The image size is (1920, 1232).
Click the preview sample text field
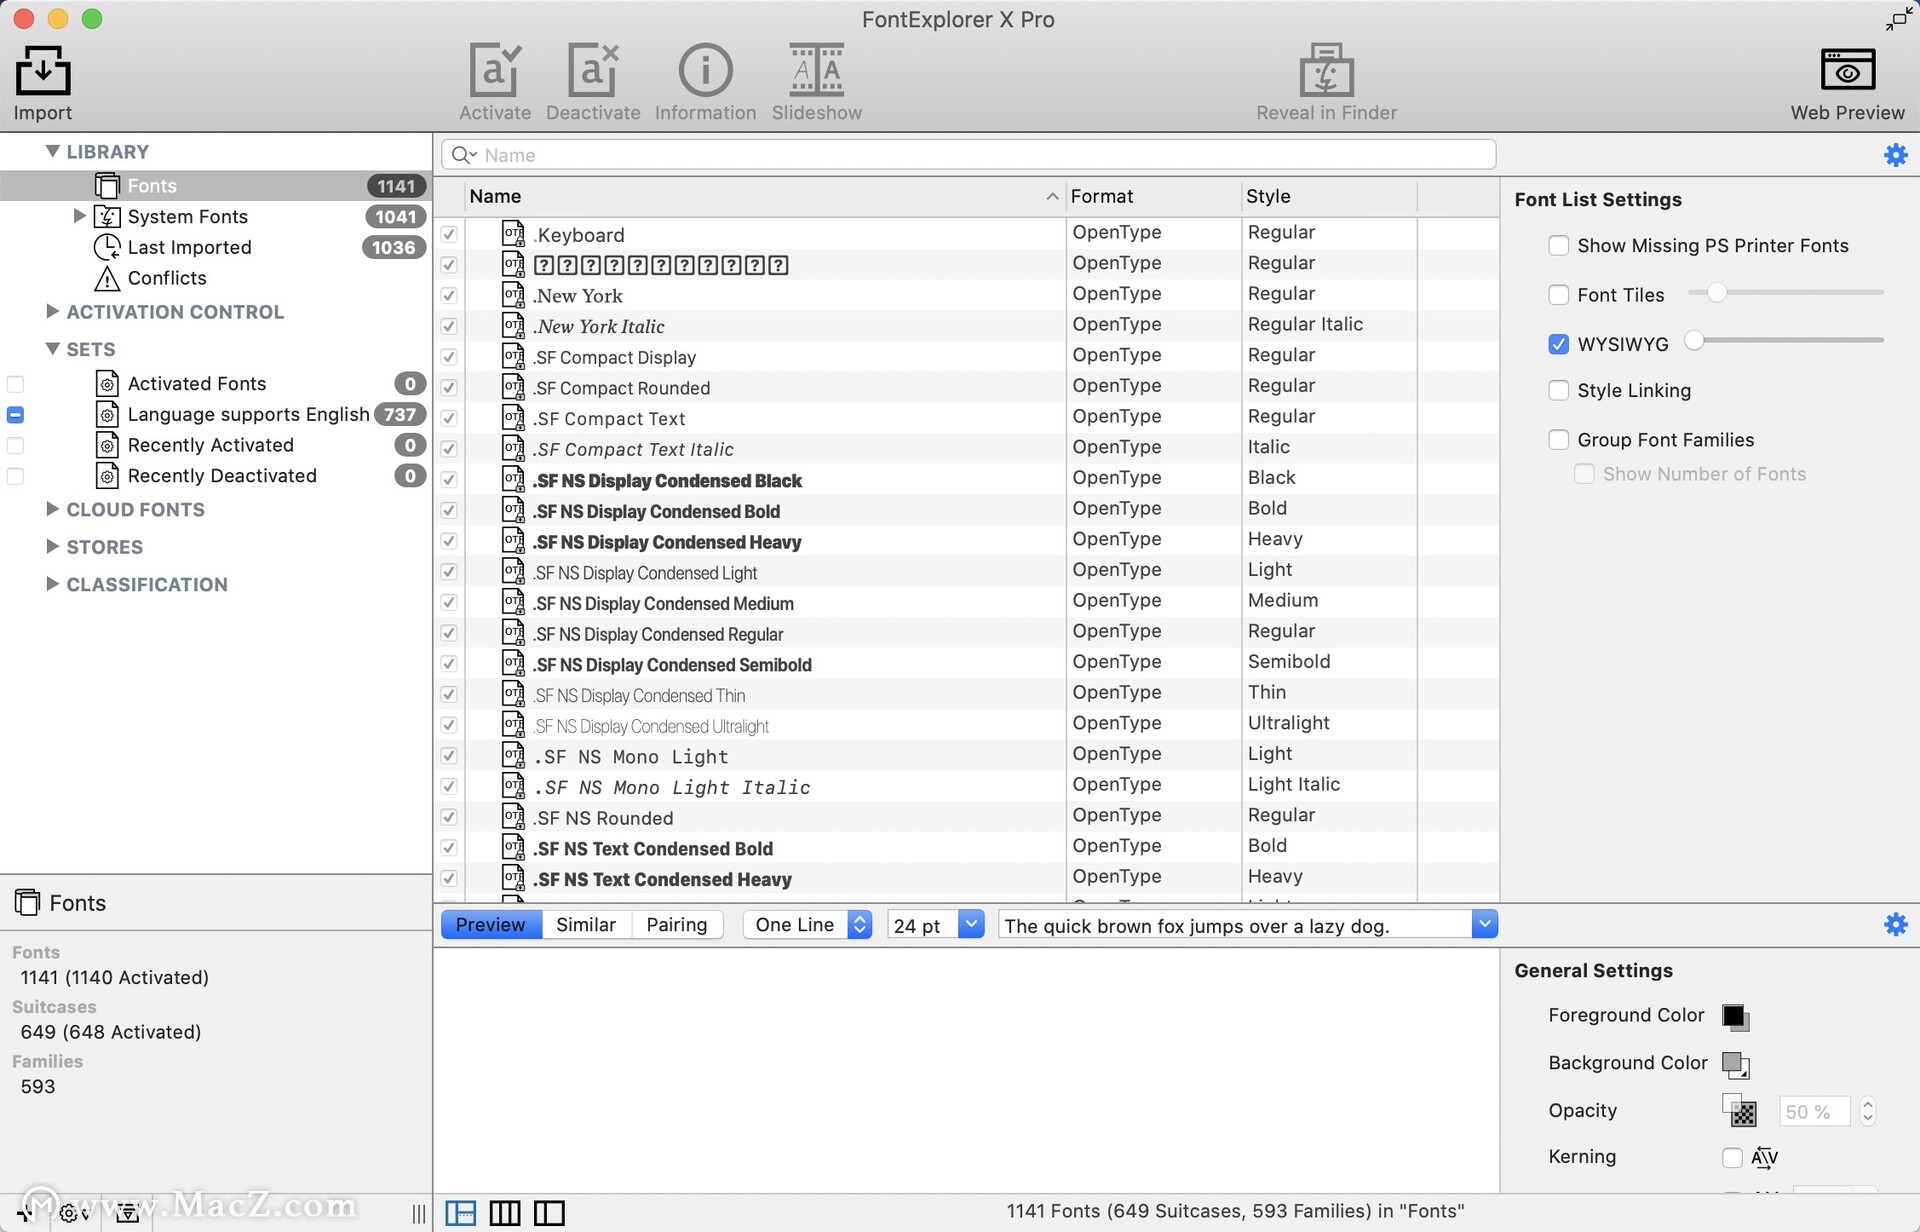coord(1236,925)
